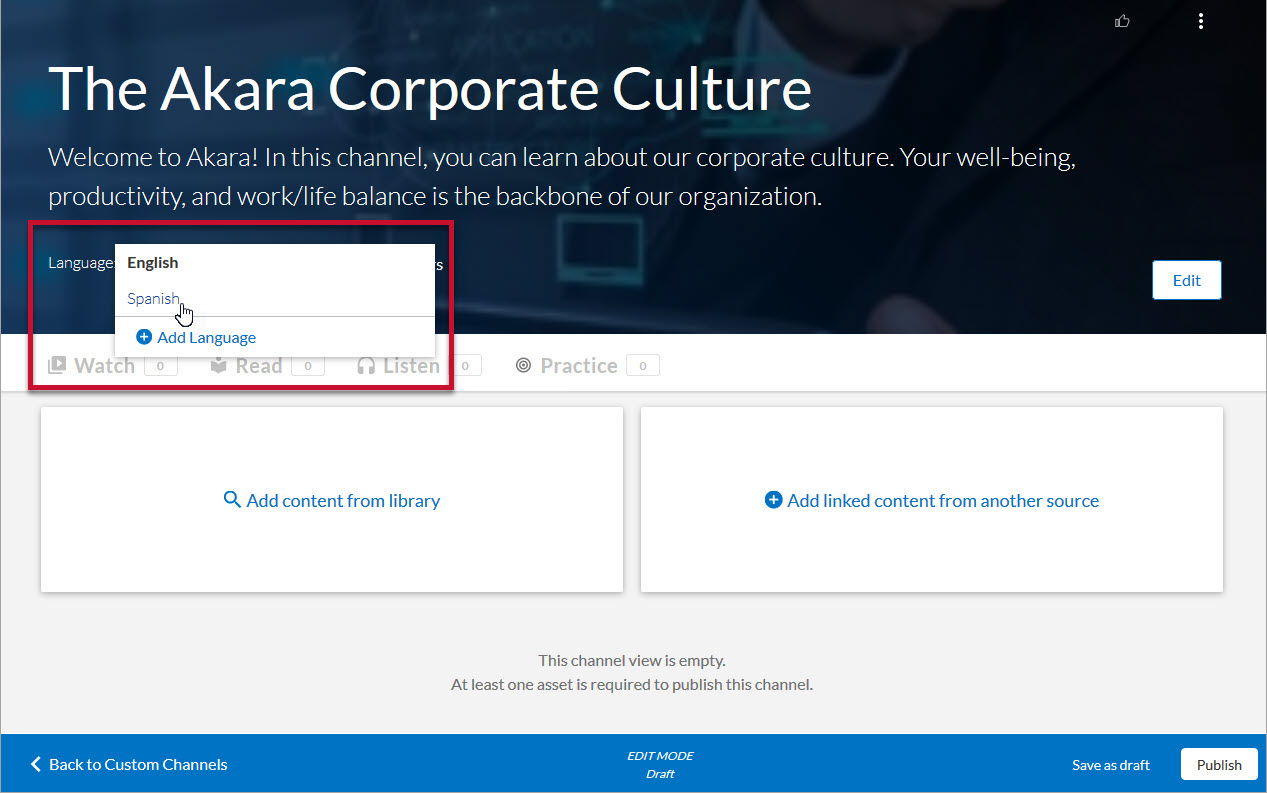Viewport: 1267px width, 793px height.
Task: Click the Listen headphones icon
Action: 366,366
